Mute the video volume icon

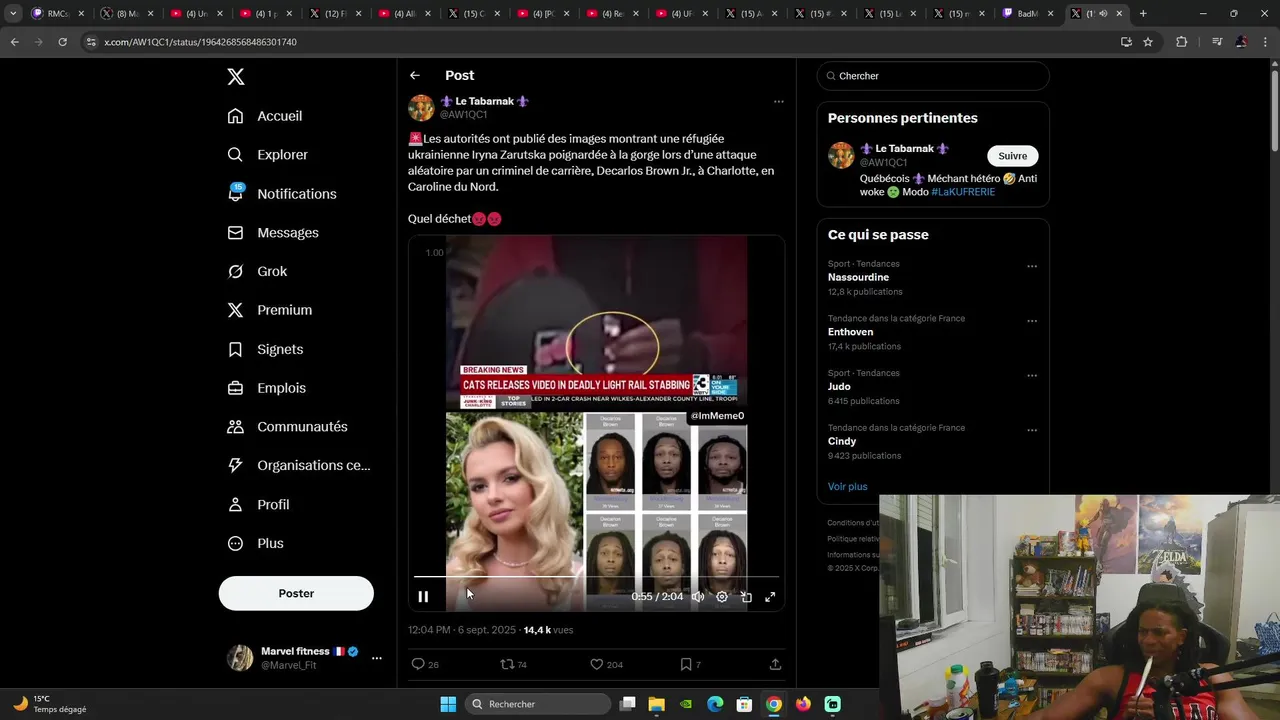tap(698, 597)
